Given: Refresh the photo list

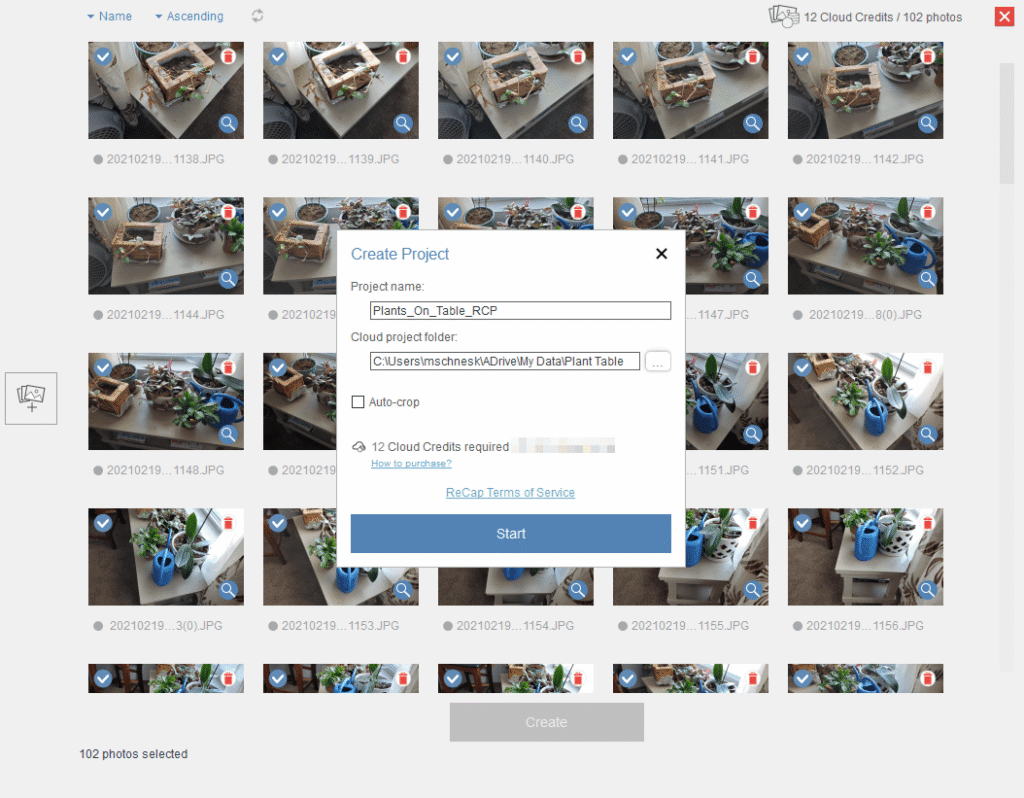Looking at the screenshot, I should [x=257, y=16].
